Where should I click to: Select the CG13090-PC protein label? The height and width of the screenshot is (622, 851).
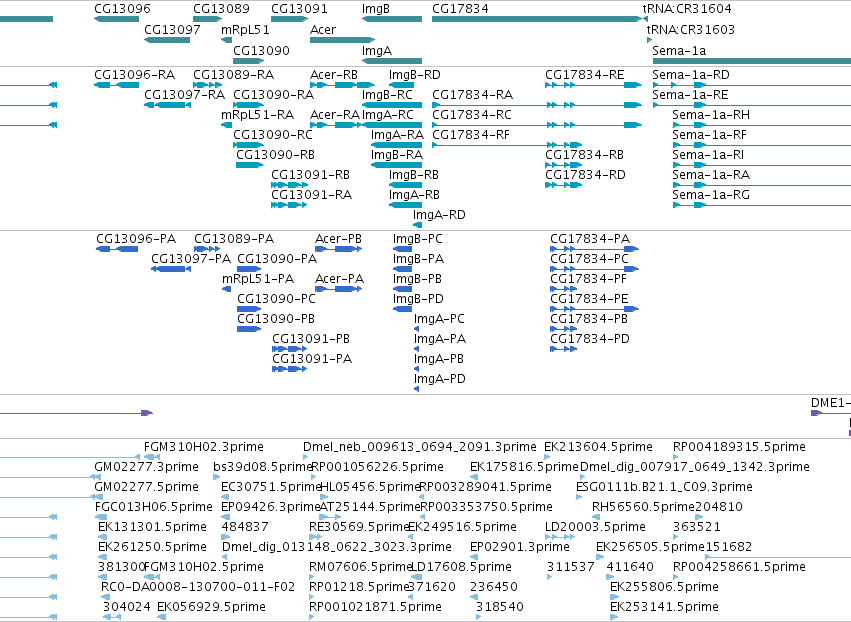coord(276,299)
